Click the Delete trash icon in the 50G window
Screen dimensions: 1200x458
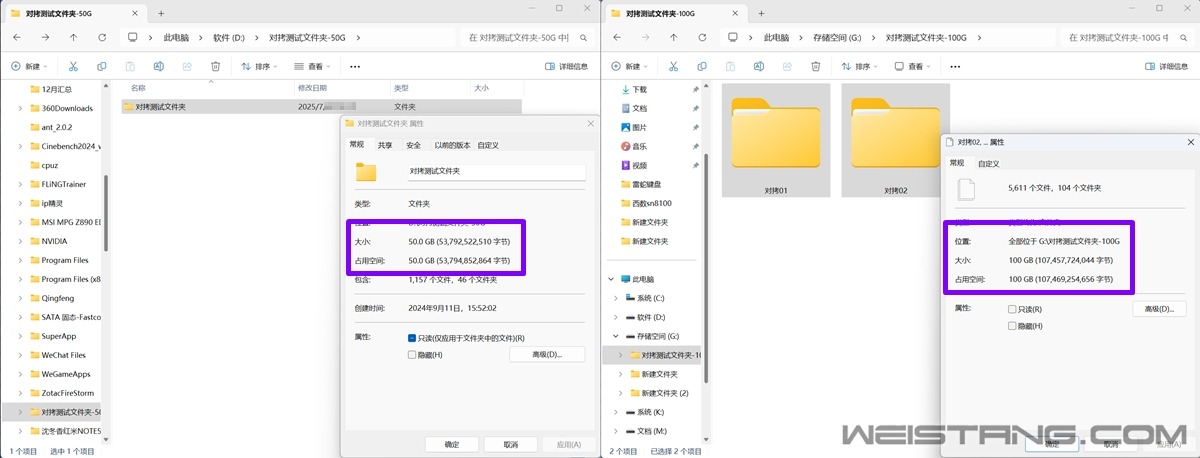coord(215,67)
